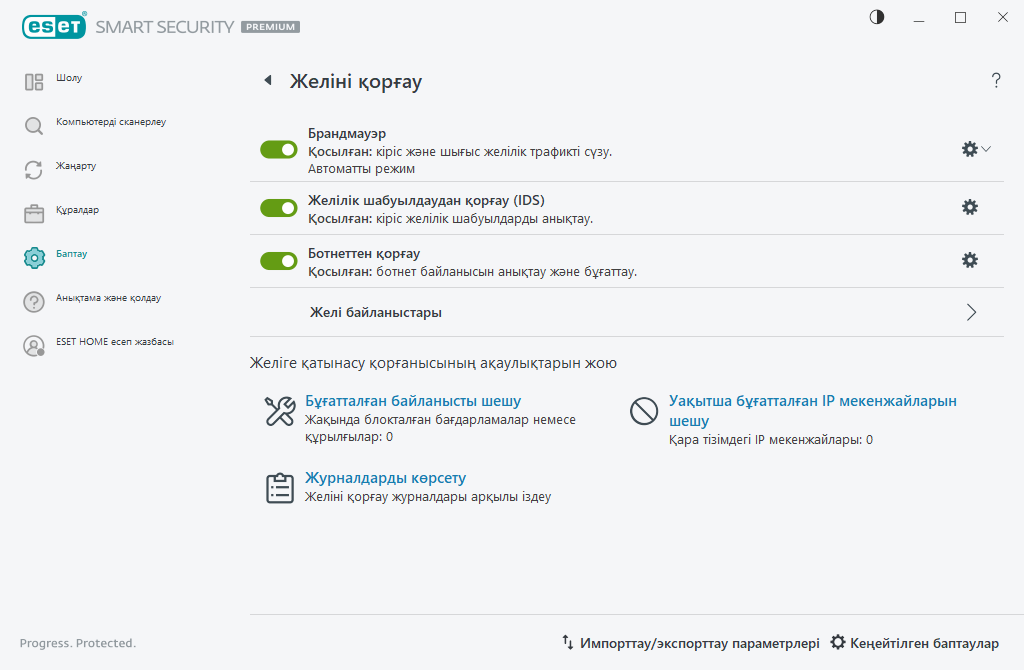Screen dimensions: 1024x670
Task: Click the gear icon for Брандмауэр settings
Action: [969, 149]
